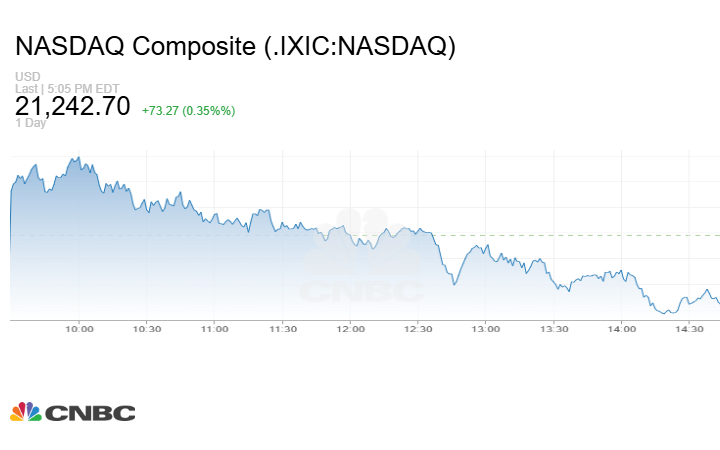Click the Last 5:05 PM EDT timestamp
The image size is (720, 450).
[x=67, y=88]
